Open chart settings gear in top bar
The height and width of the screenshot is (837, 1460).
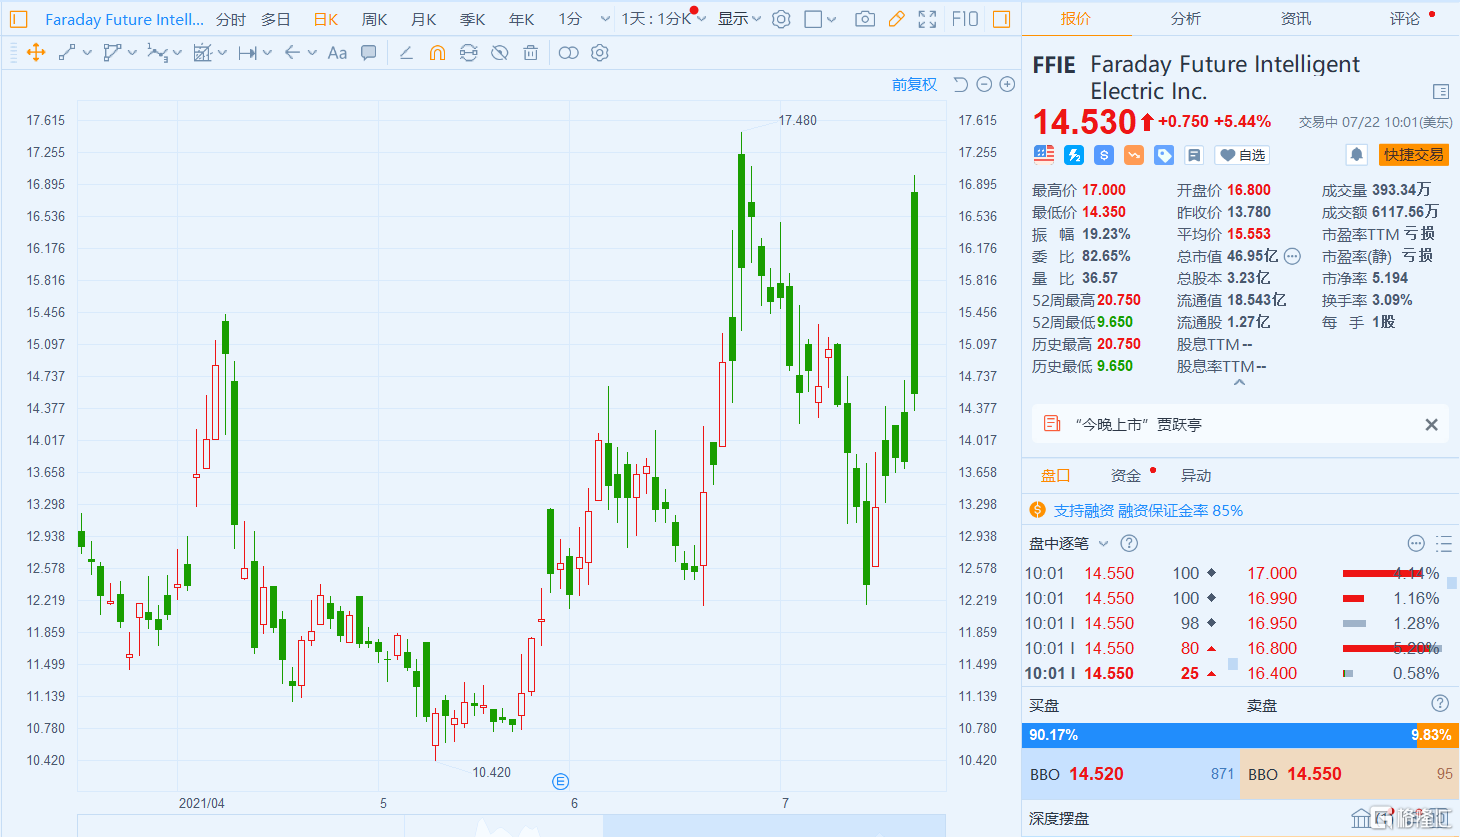pos(782,19)
